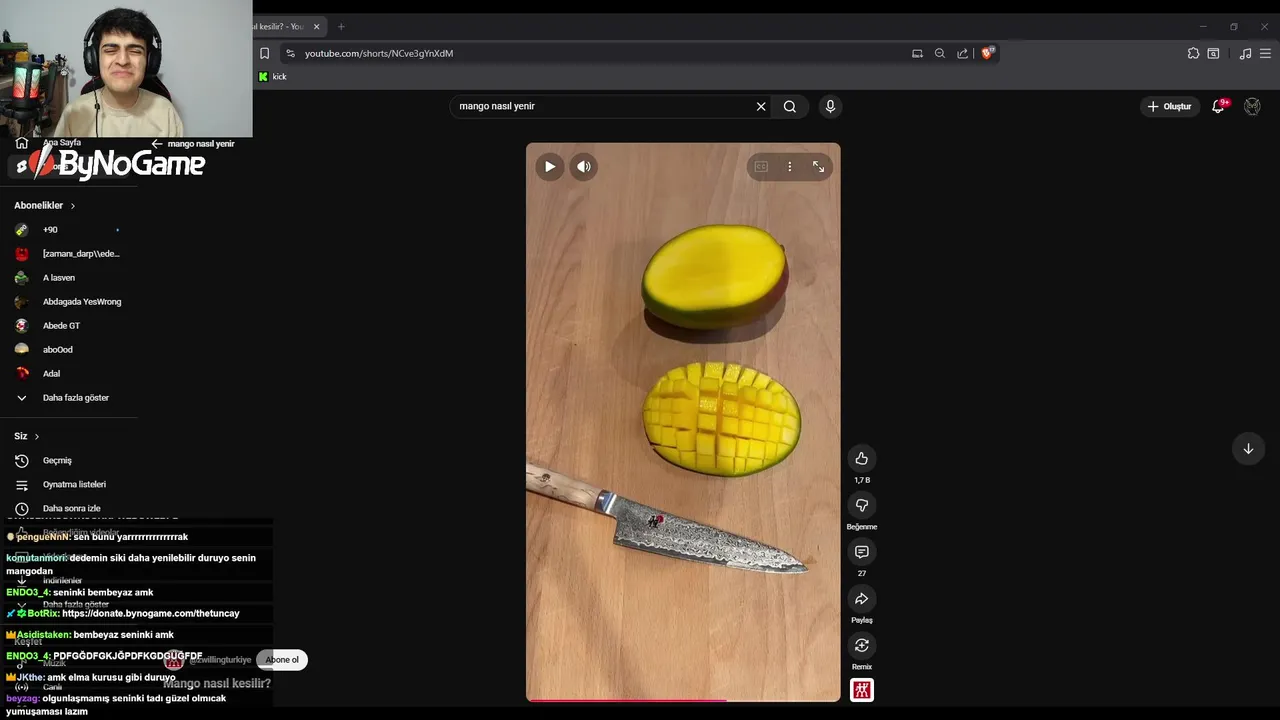Select the YouTube 'kesilir?' browser tab
Screen dimensions: 1280x720
click(x=280, y=26)
